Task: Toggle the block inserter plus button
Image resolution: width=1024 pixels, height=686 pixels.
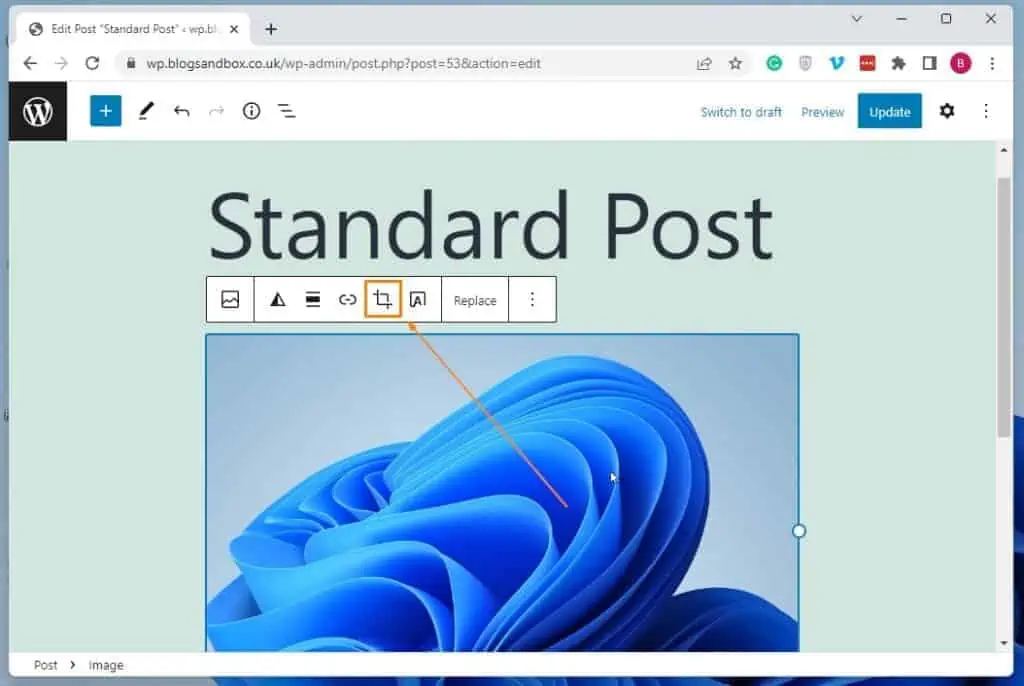Action: [106, 111]
